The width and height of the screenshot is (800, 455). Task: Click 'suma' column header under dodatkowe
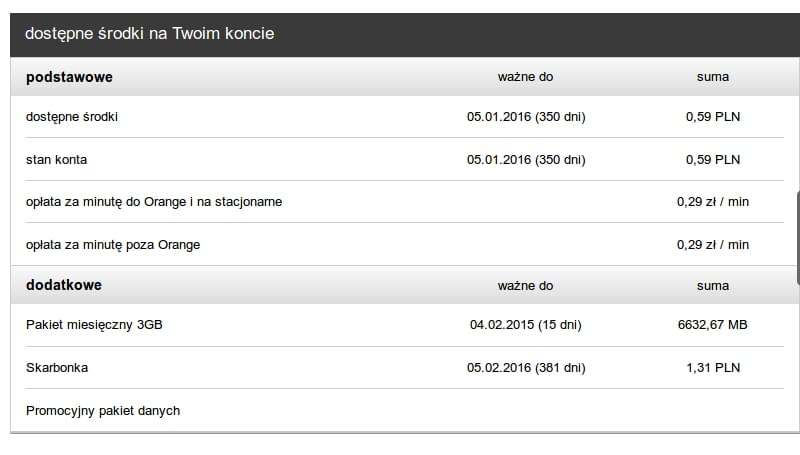pos(713,286)
